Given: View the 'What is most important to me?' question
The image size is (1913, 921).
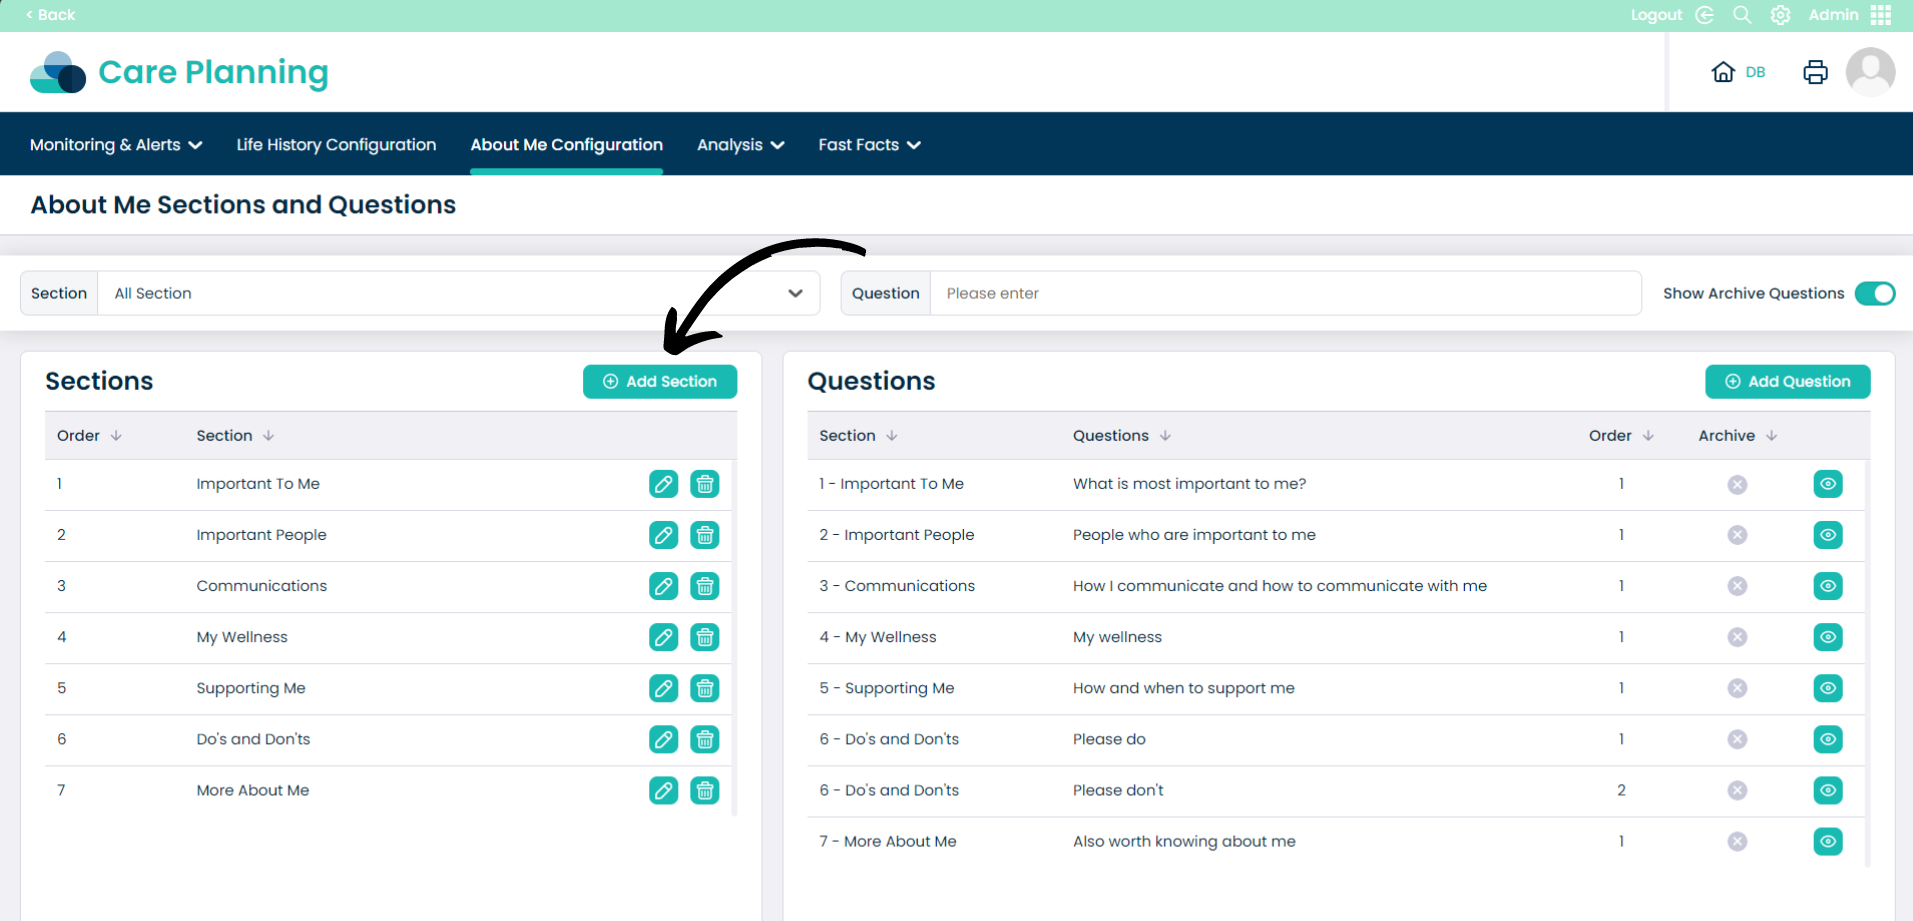Looking at the screenshot, I should (x=1828, y=484).
